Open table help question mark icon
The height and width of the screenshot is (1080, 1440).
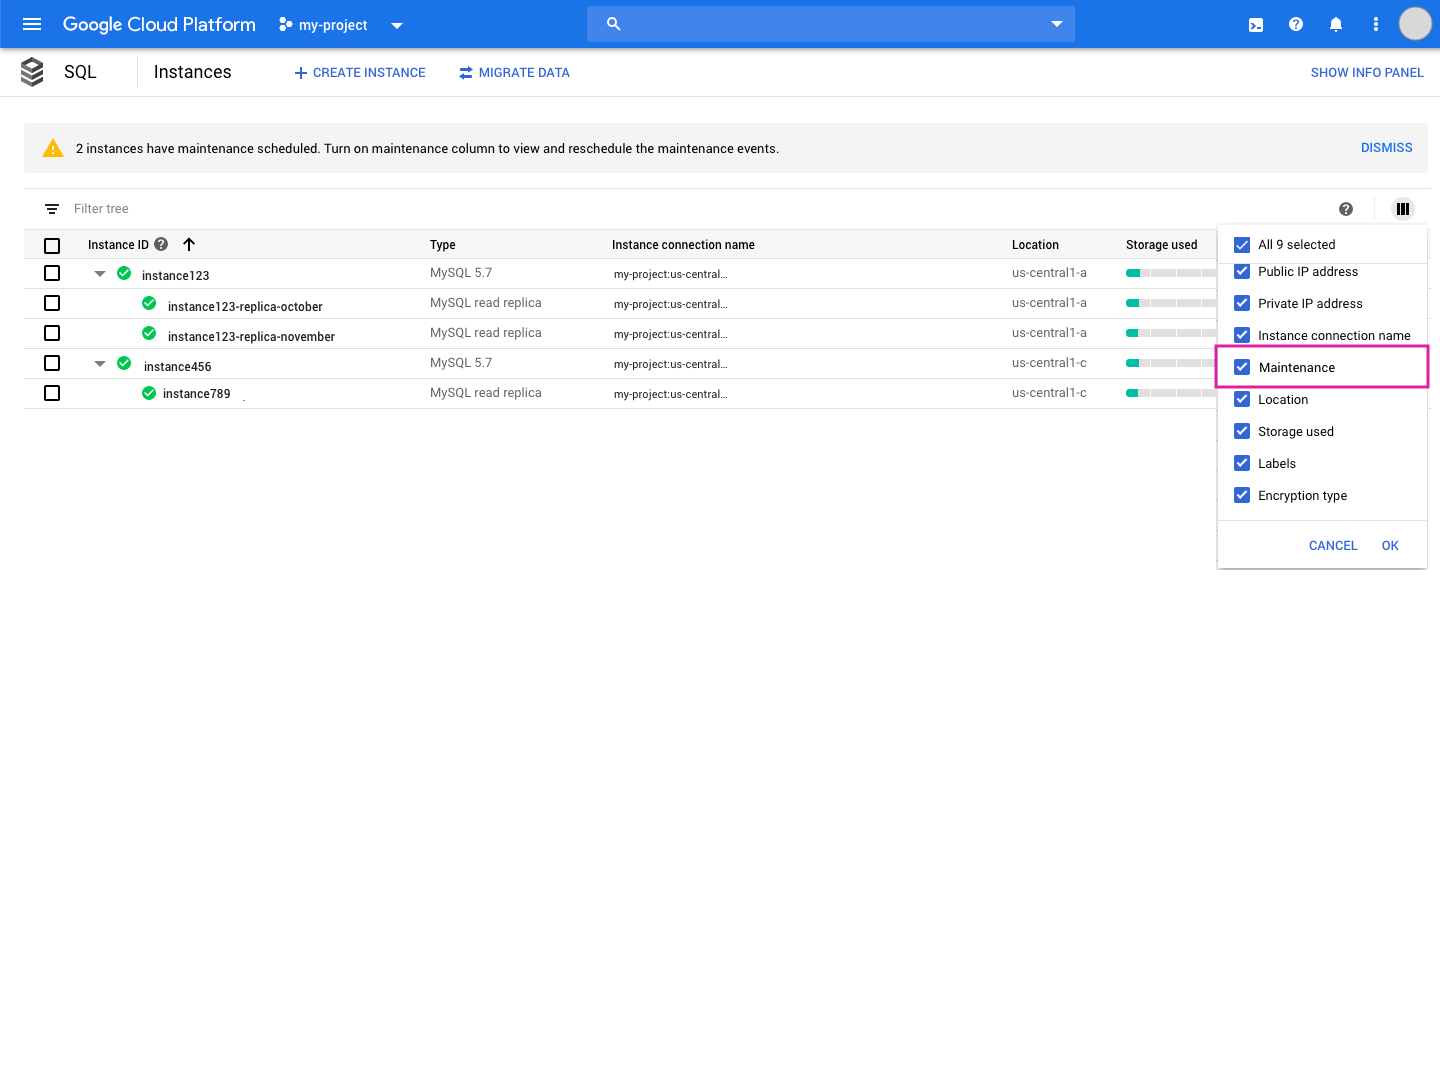(1346, 209)
